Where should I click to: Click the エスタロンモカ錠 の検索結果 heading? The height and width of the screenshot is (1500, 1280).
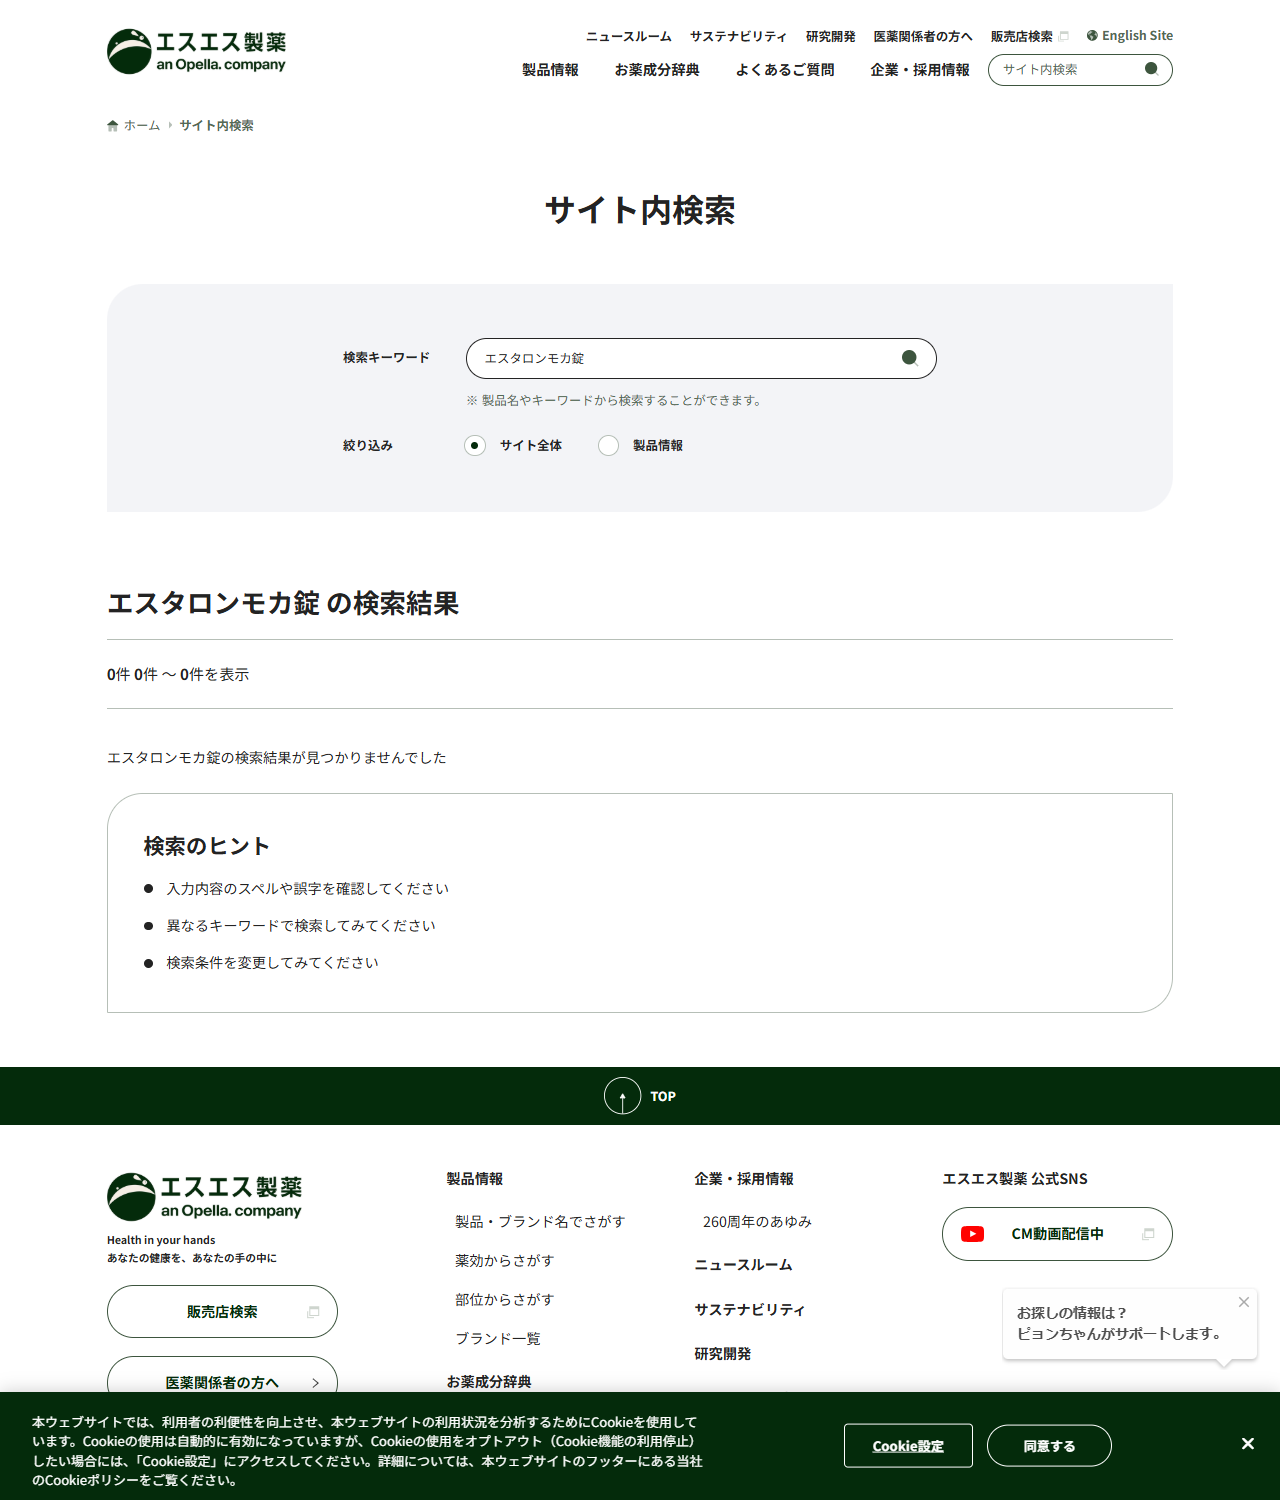(283, 603)
